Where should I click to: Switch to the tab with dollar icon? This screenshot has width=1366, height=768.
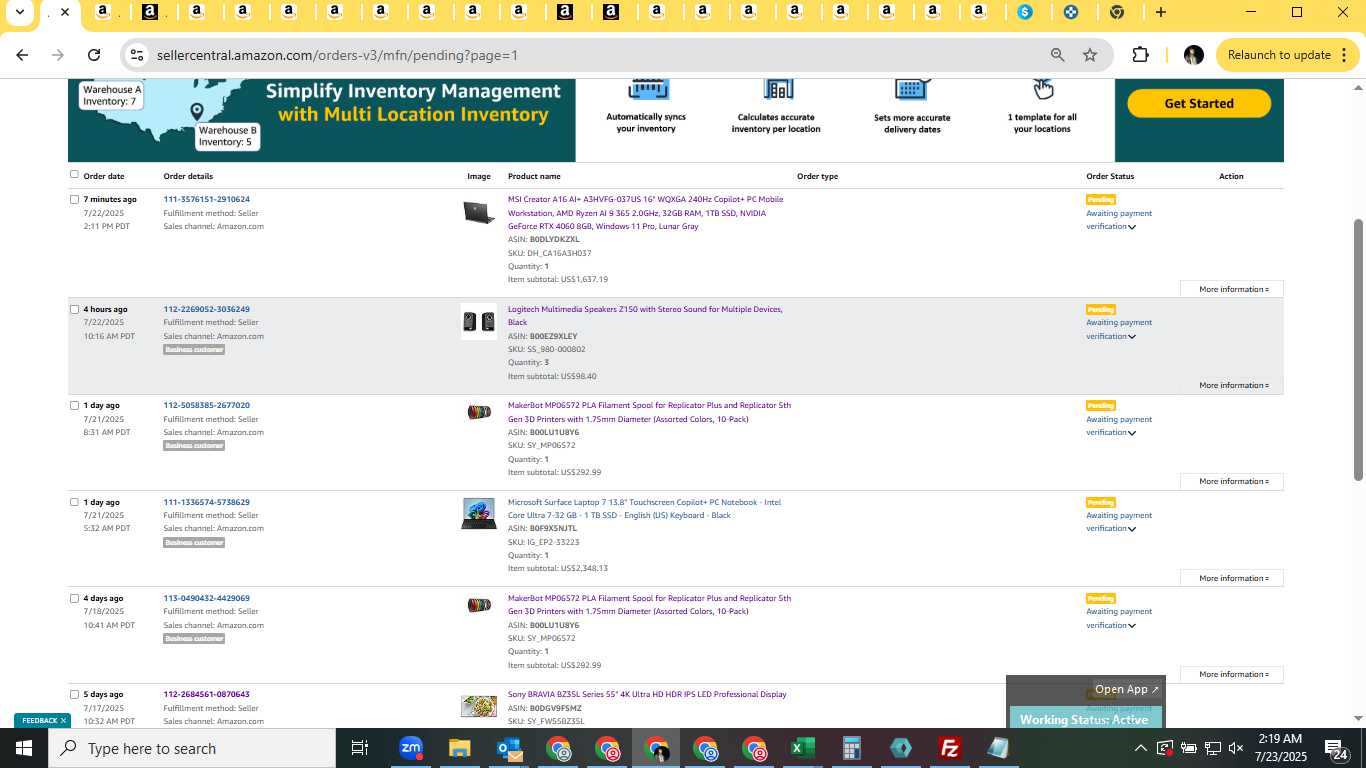coord(1025,12)
